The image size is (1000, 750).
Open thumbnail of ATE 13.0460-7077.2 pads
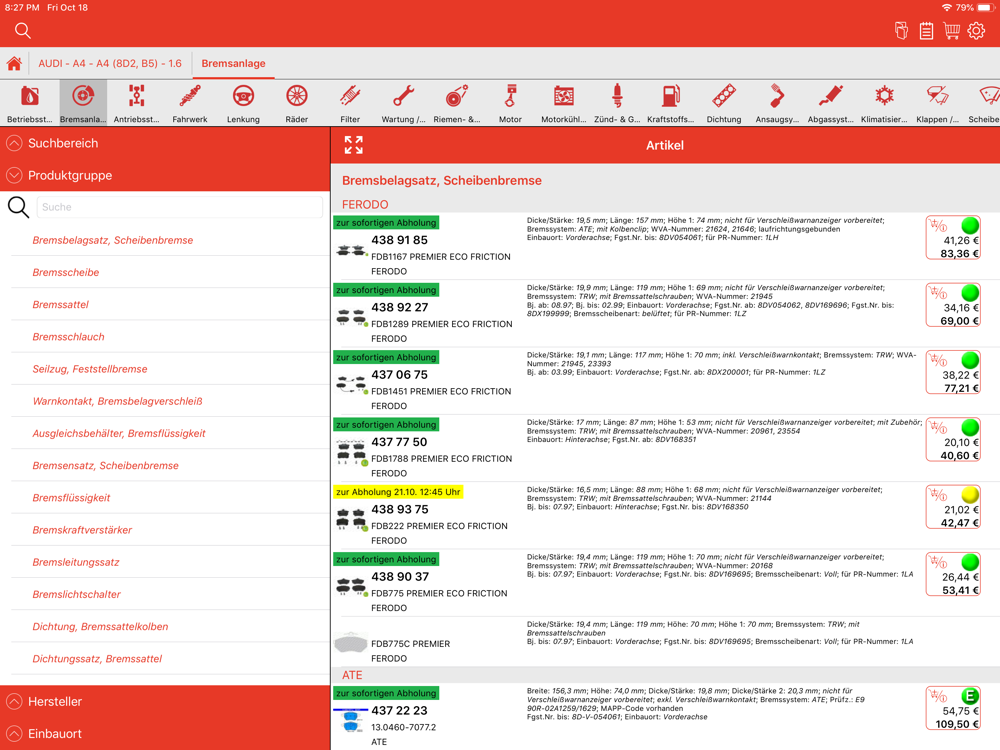[351, 720]
